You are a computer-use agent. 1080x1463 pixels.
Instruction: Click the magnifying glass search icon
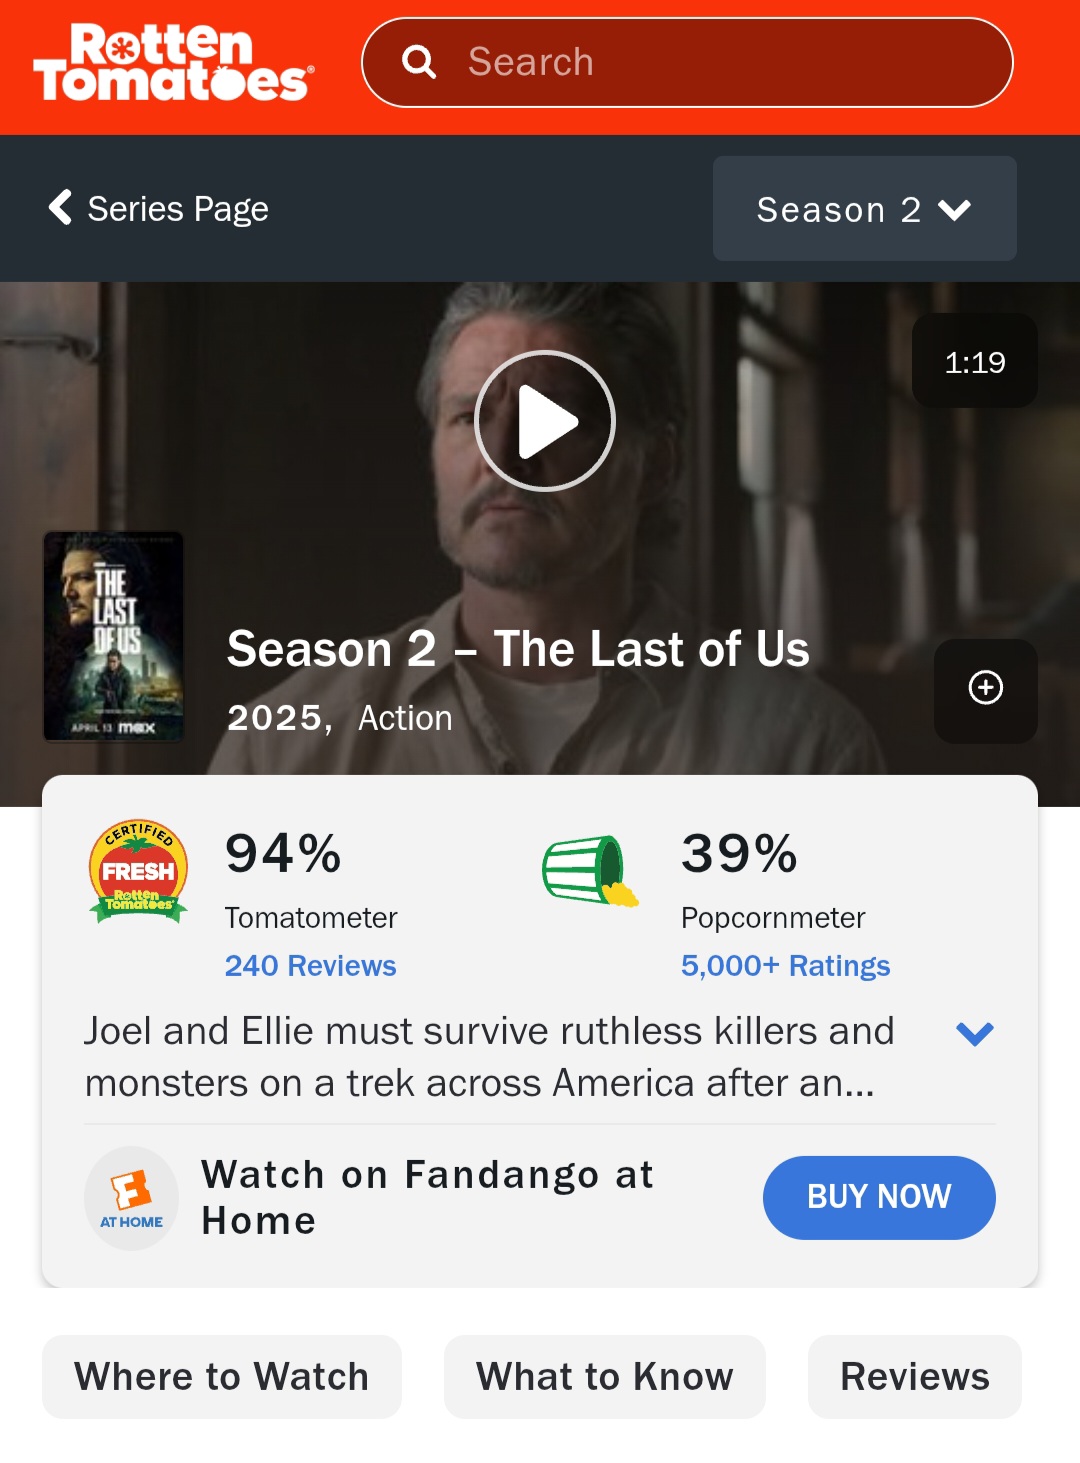(419, 62)
